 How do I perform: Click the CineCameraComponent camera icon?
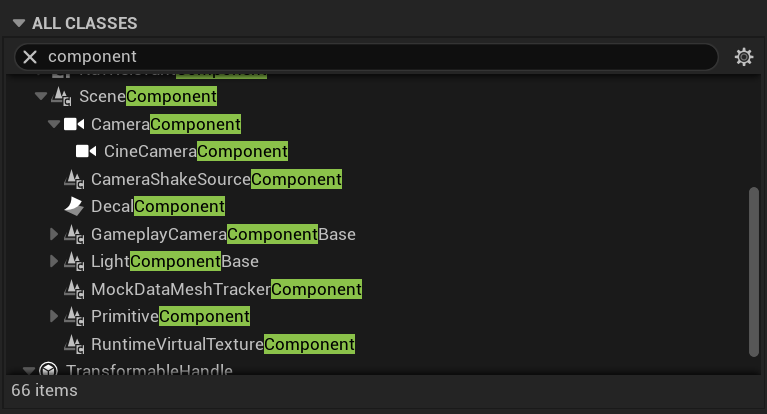(x=87, y=152)
